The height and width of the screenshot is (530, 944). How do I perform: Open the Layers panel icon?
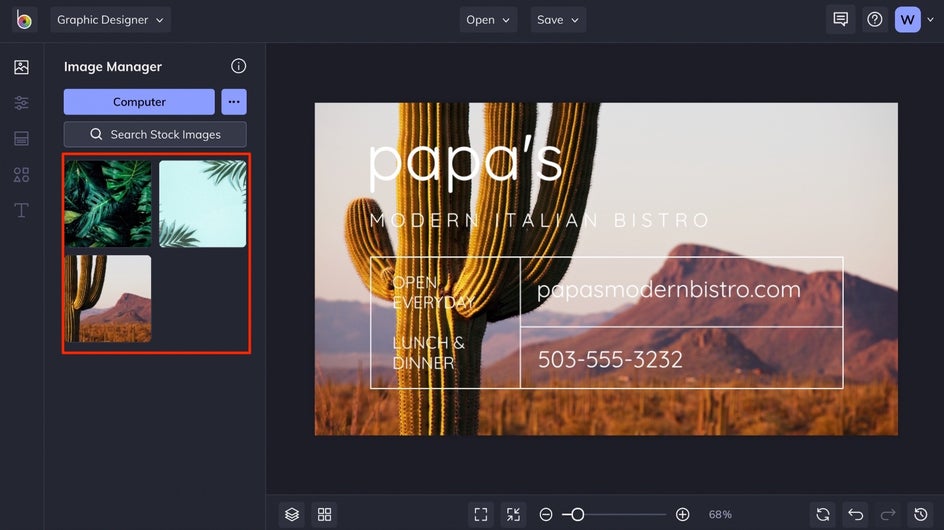[292, 514]
